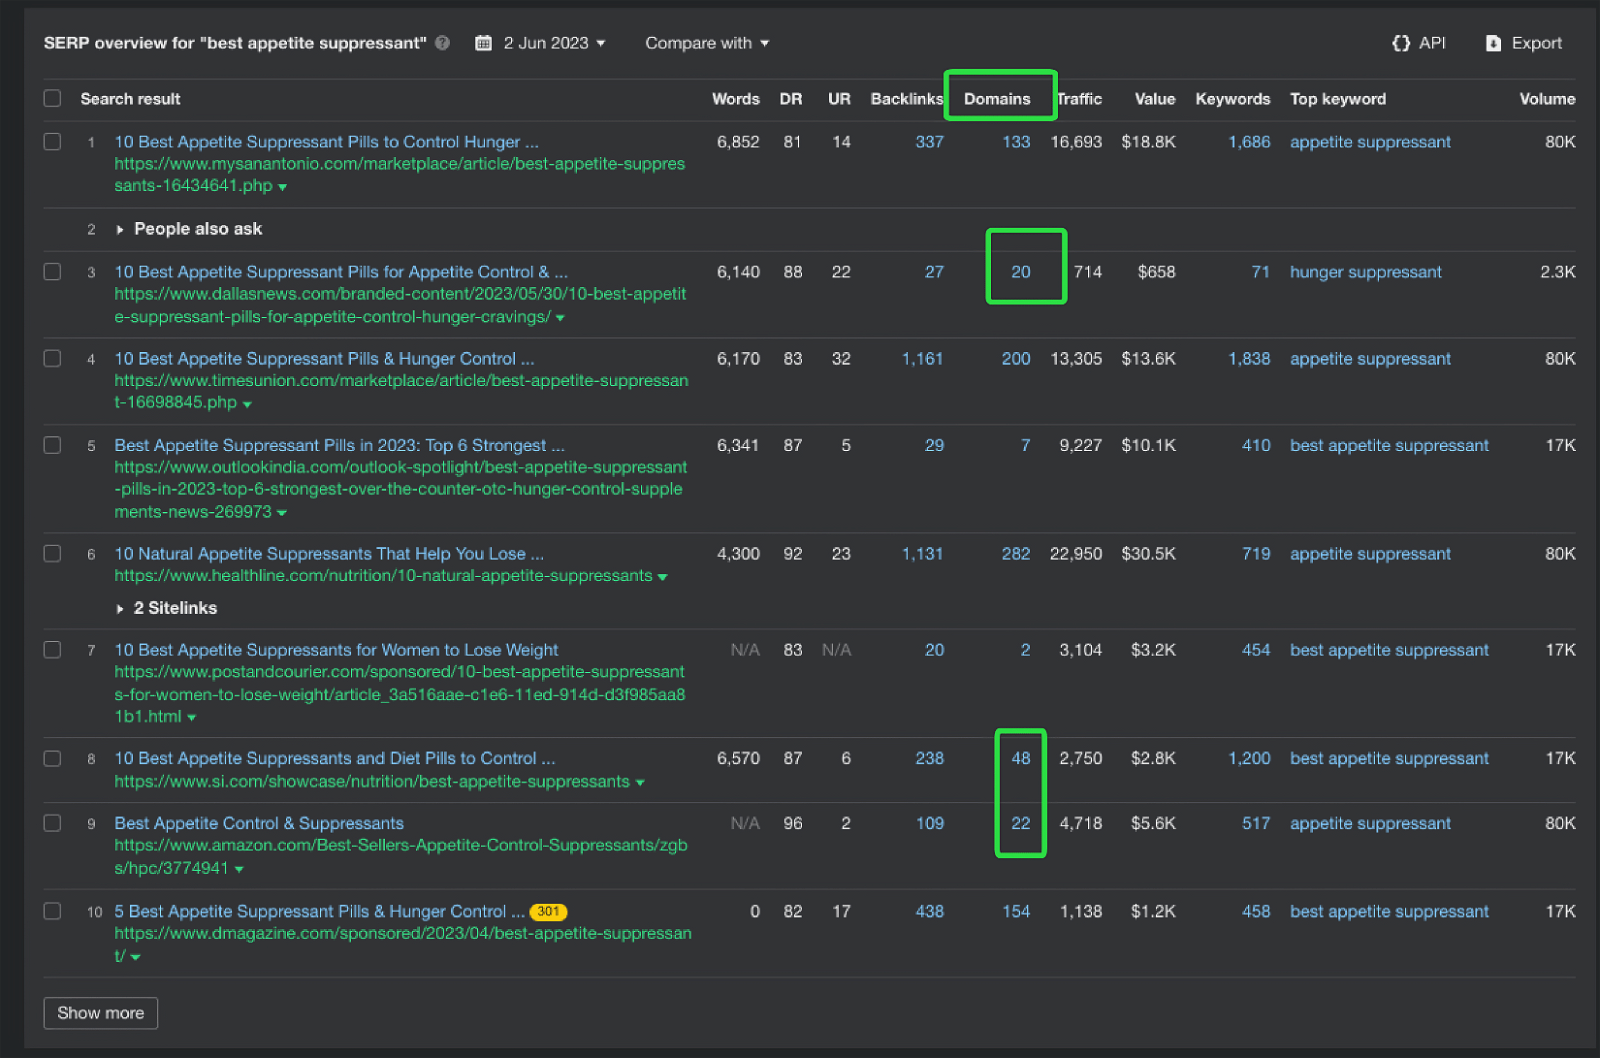Click value $18.8K in first row
Screen dimensions: 1600x1058
pos(1148,142)
